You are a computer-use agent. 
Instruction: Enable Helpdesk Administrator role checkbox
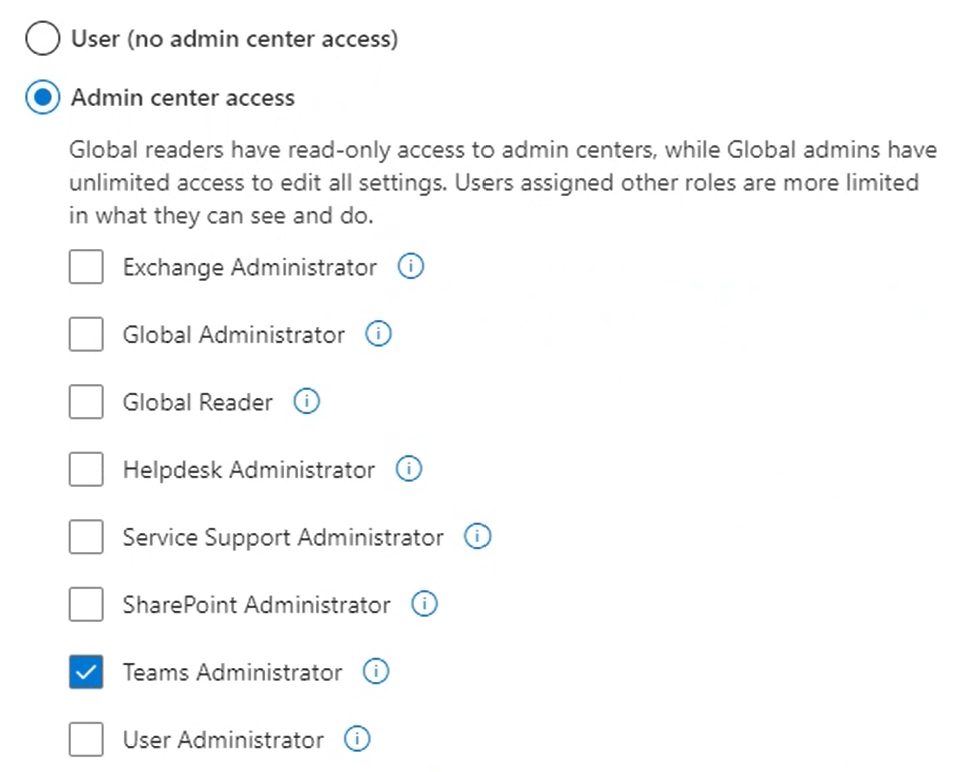[x=86, y=469]
